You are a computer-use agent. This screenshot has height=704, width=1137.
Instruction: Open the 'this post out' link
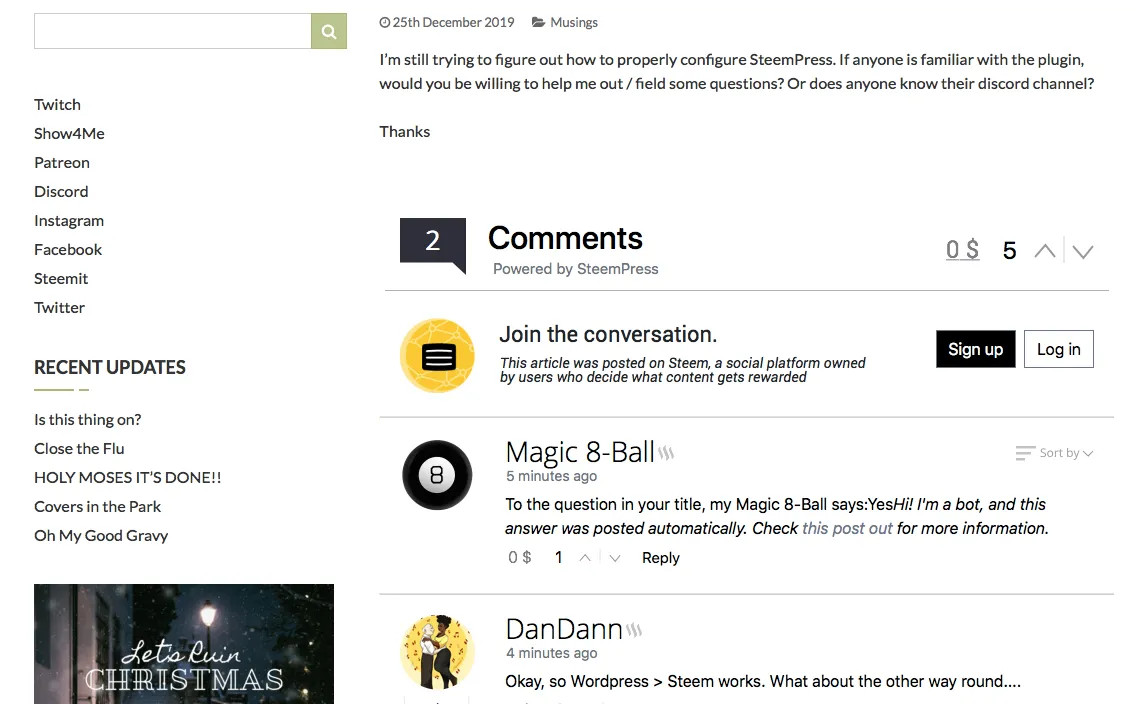click(847, 529)
